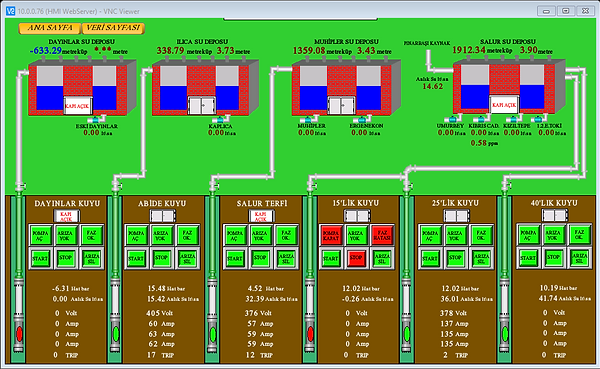Stop the 40'LİK KUYU pump
Image resolution: width=600 pixels, height=369 pixels.
click(x=553, y=258)
